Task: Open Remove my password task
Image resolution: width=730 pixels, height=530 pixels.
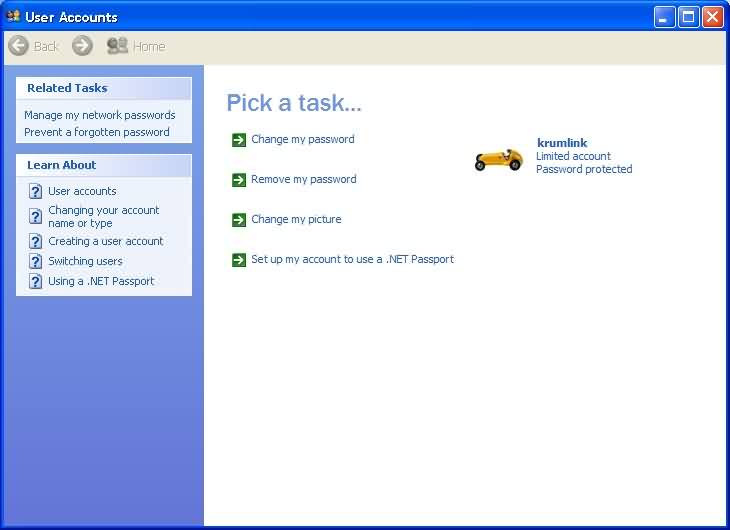Action: [x=304, y=179]
